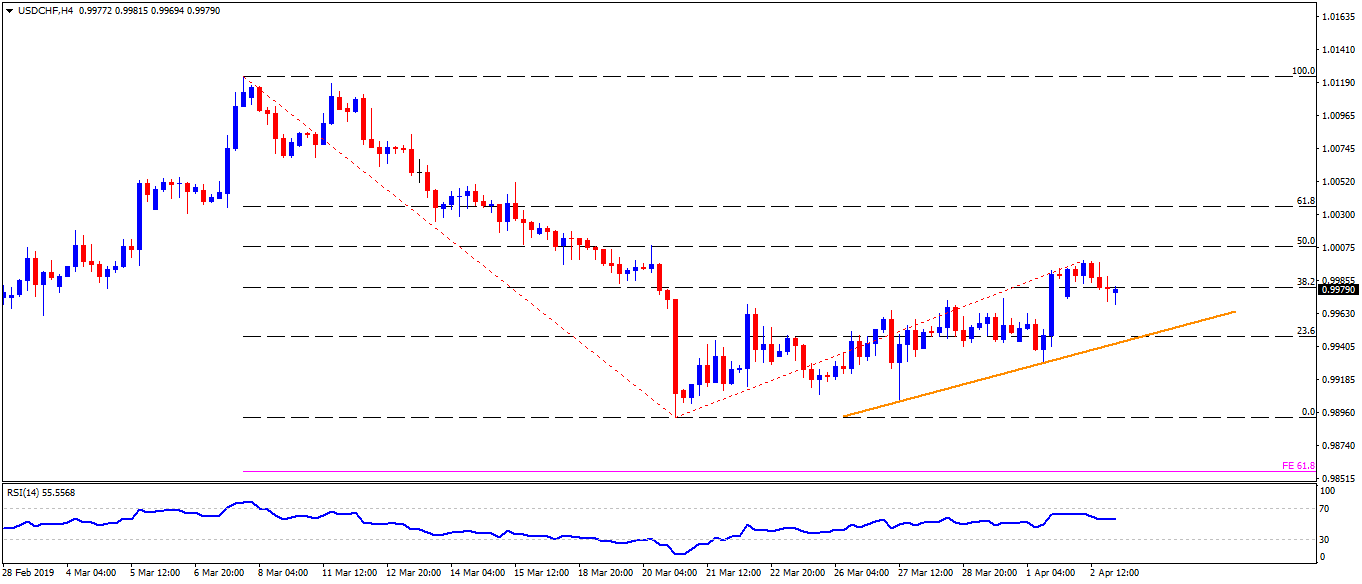Viewport: 1362px width, 584px height.
Task: Click the magenta FE 61.8 expansion label
Action: 1298,466
